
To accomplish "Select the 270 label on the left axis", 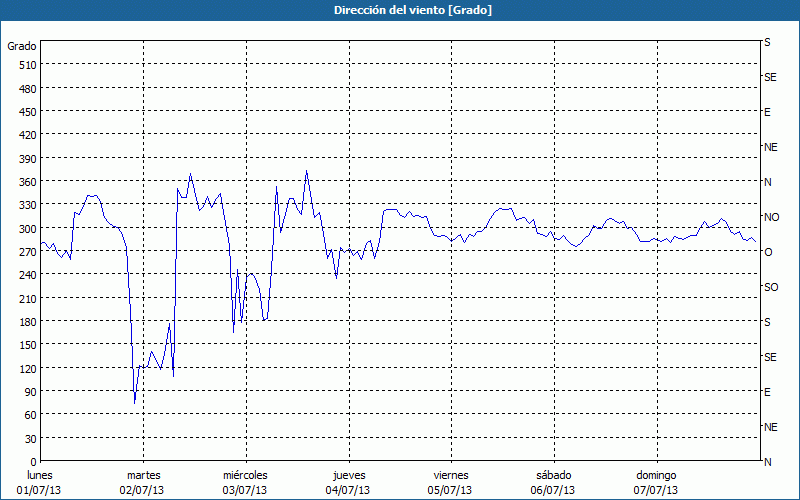I will coord(25,252).
